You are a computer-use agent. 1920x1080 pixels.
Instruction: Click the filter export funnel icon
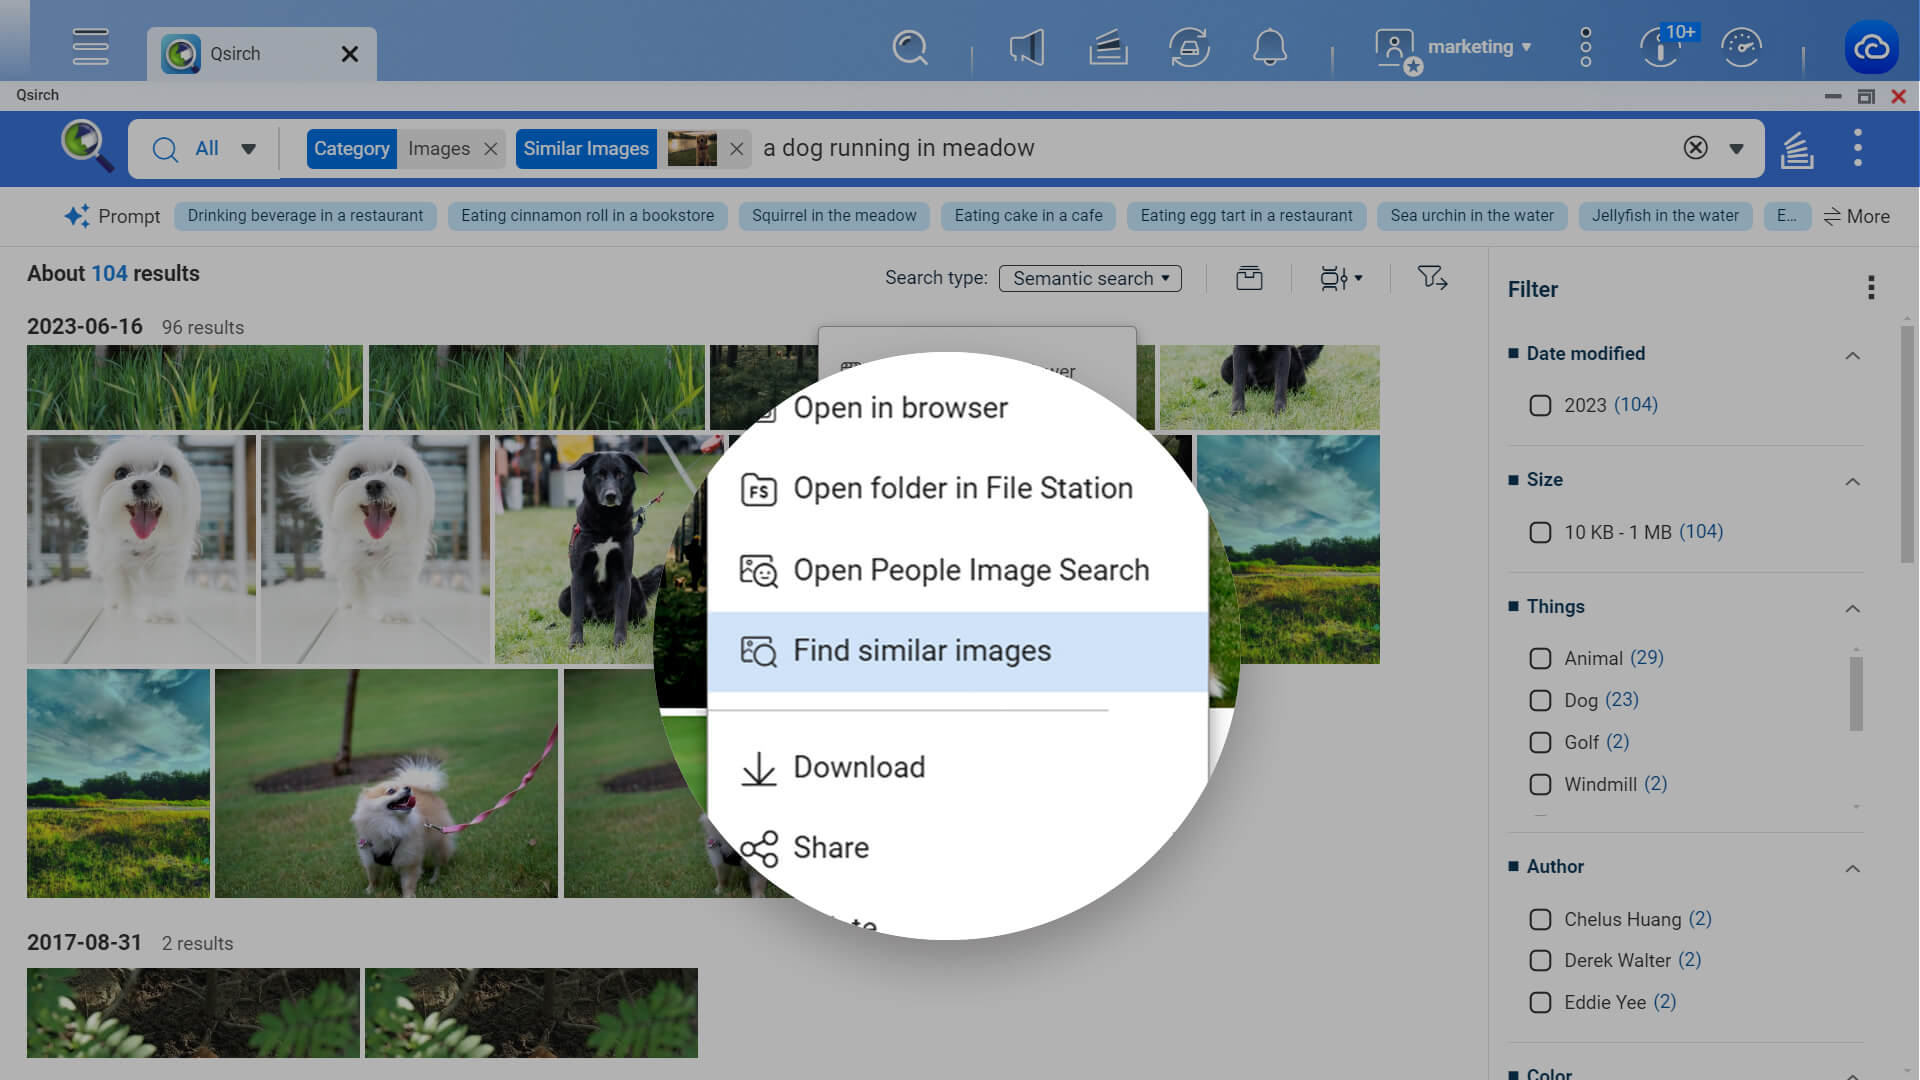pos(1432,278)
